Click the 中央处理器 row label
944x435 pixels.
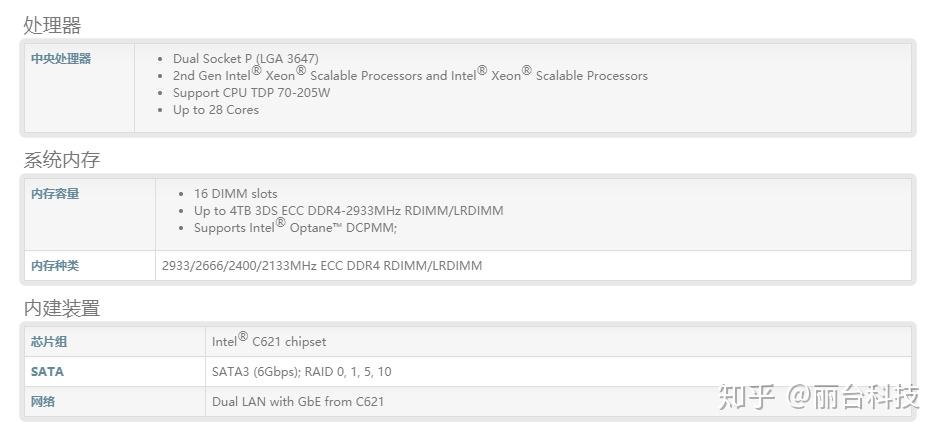61,59
